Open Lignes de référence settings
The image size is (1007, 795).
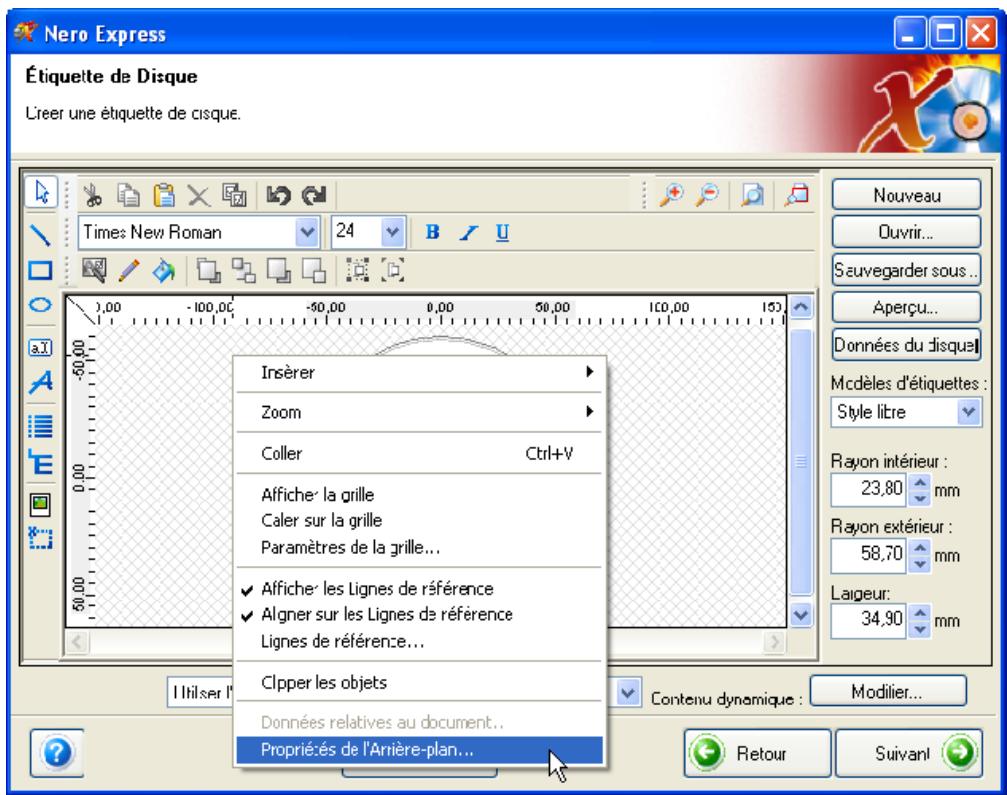click(419, 642)
